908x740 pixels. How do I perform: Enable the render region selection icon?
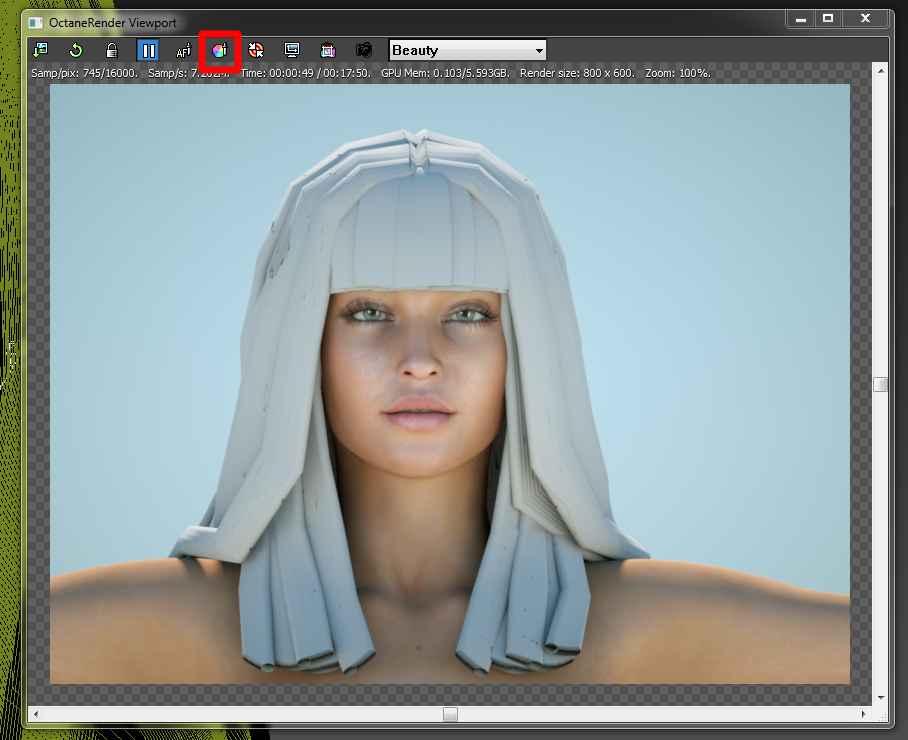[x=328, y=50]
